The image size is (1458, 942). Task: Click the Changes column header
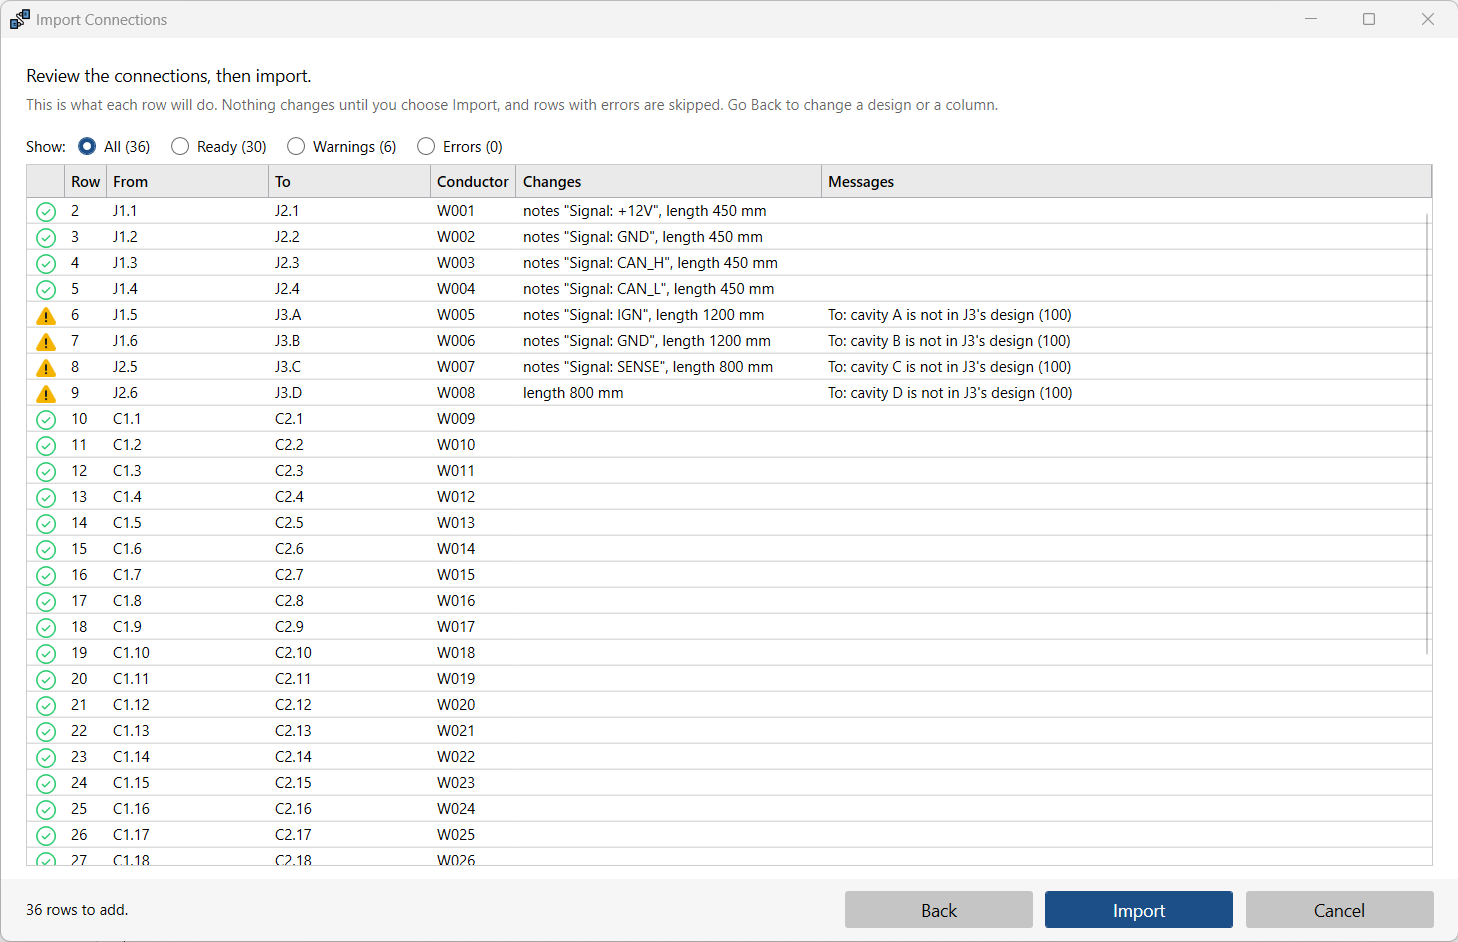tap(669, 182)
